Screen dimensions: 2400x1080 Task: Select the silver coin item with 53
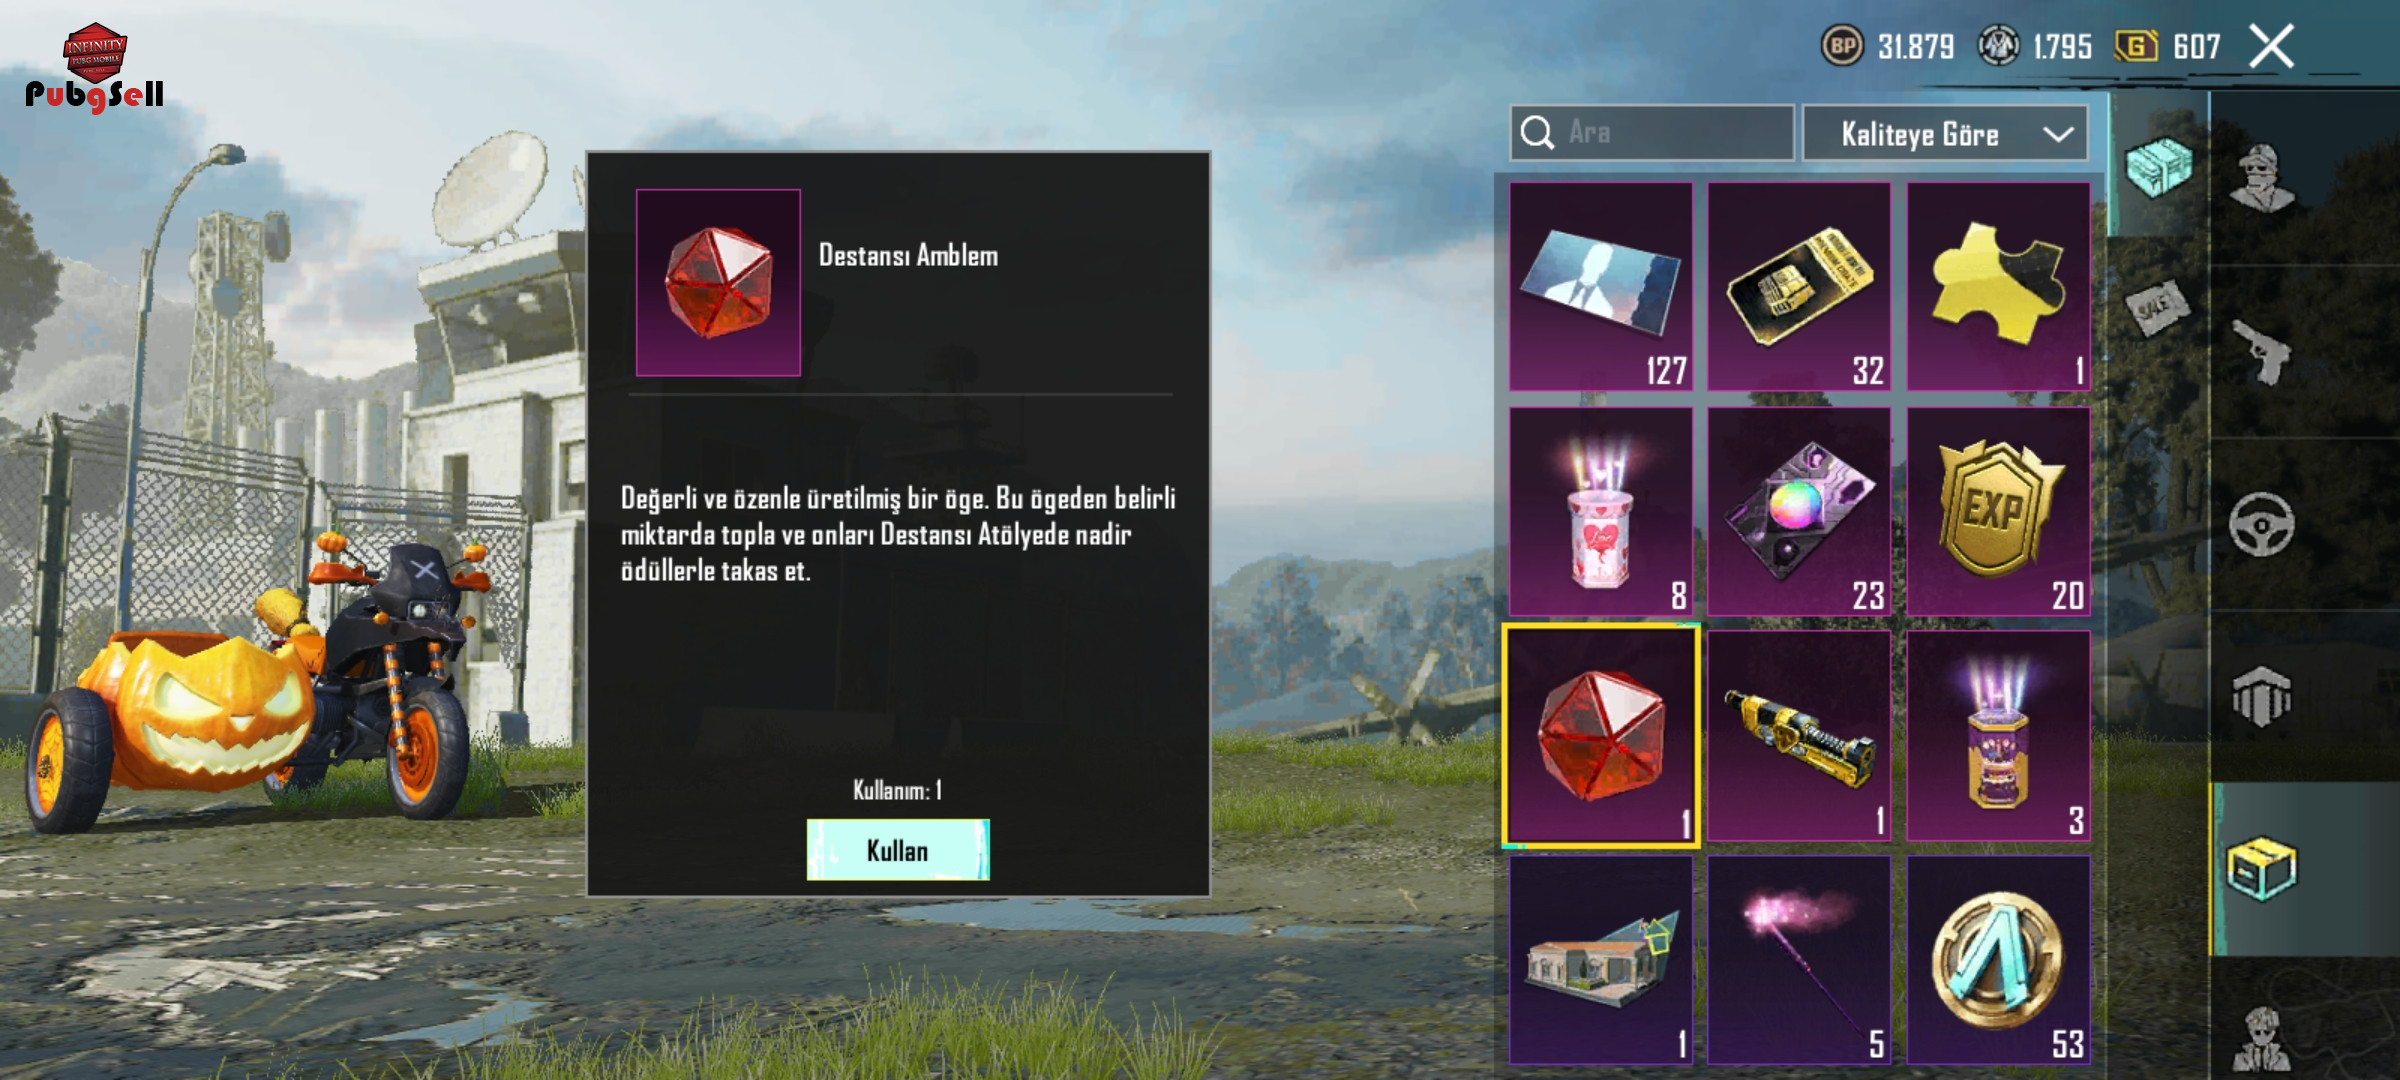1998,960
